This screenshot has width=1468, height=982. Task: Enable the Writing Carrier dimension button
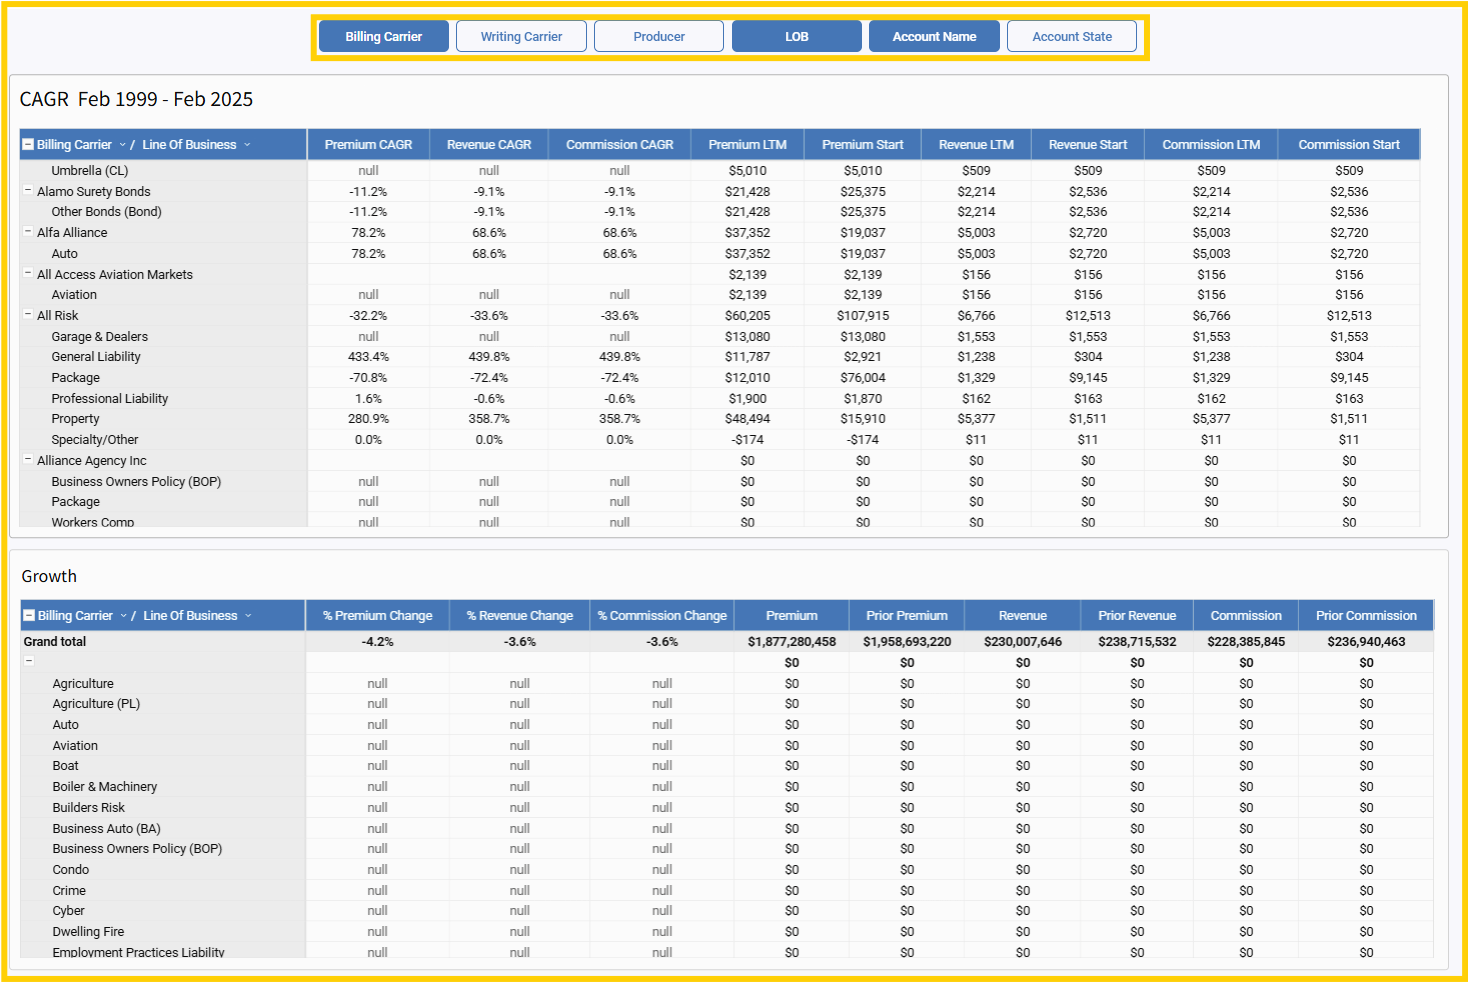tap(521, 37)
